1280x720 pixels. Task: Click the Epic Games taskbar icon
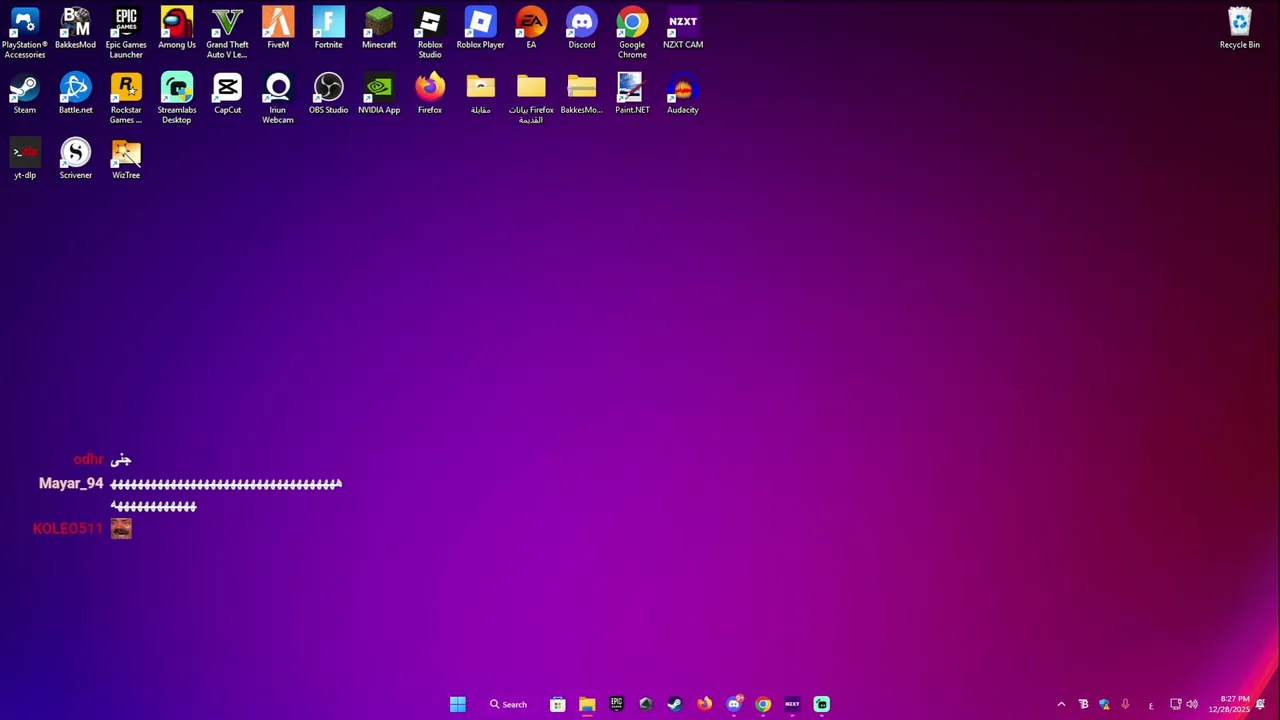point(616,704)
